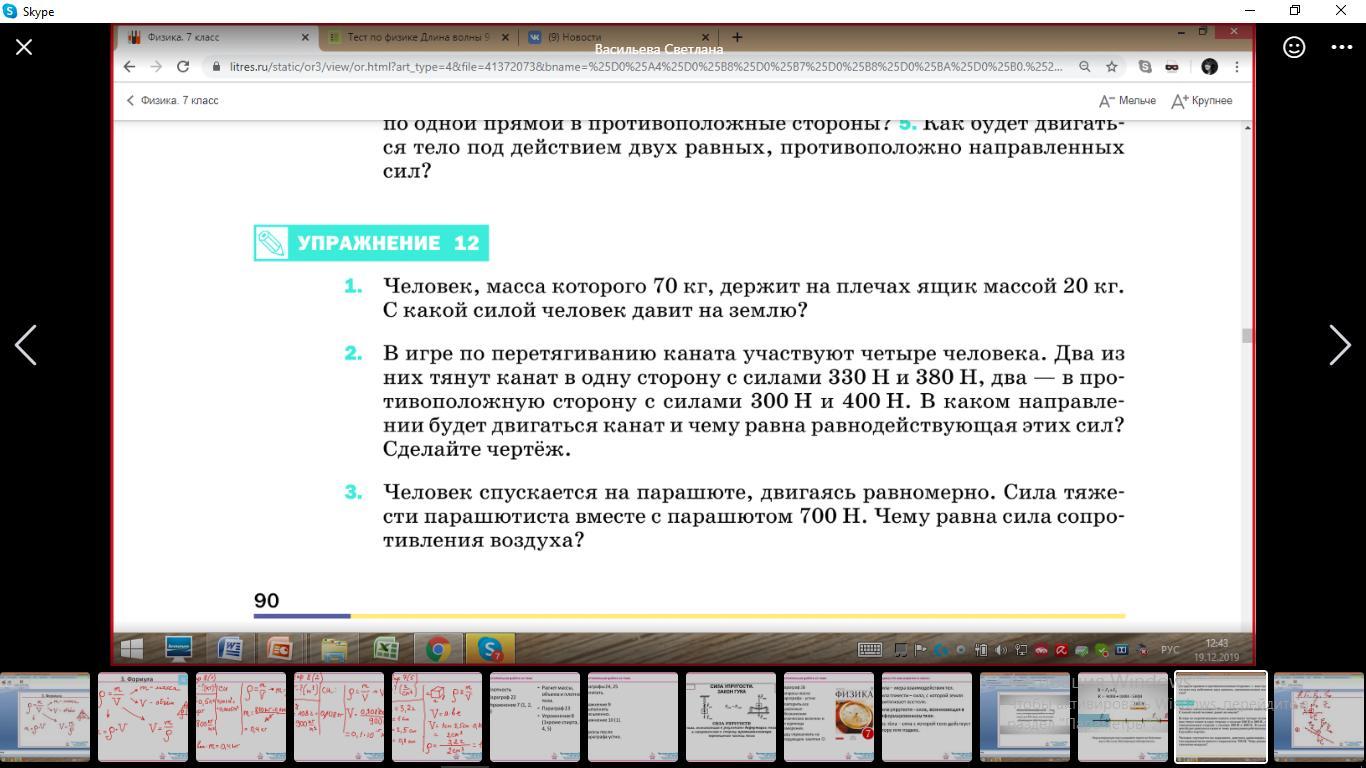Go back via 'Физика. 7 класс' reader link

172,100
